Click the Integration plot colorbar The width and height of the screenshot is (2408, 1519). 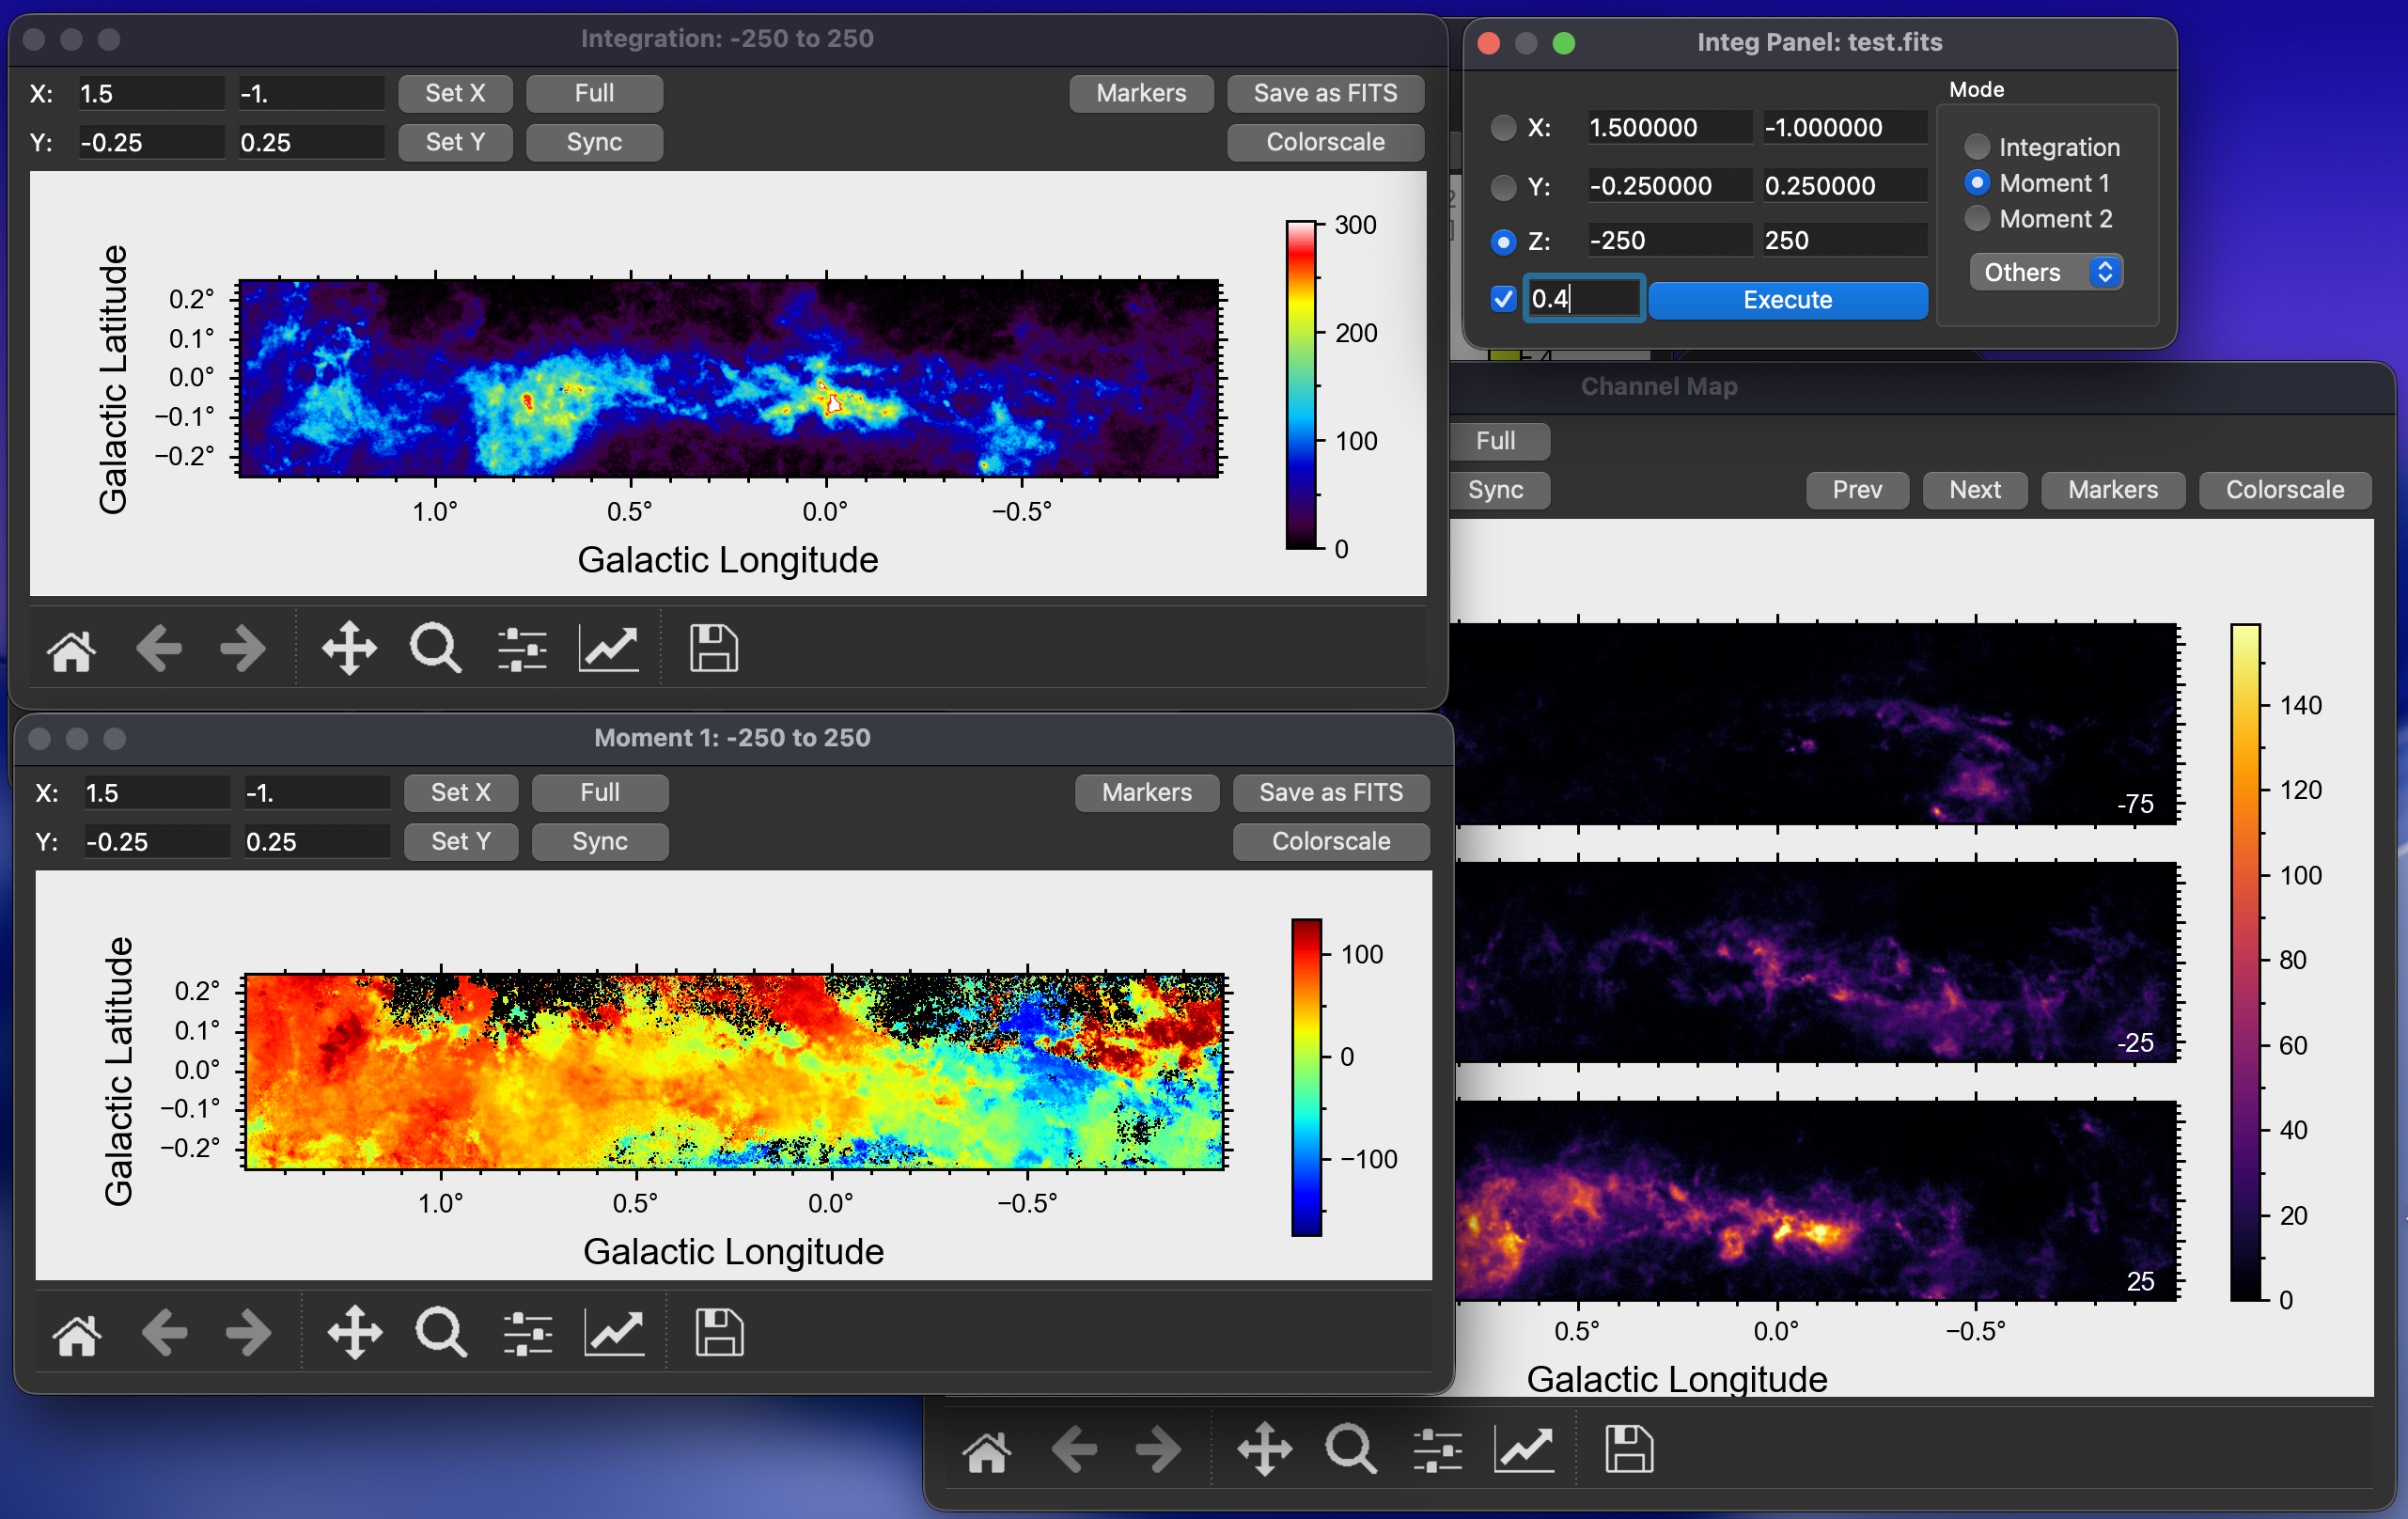(1300, 385)
